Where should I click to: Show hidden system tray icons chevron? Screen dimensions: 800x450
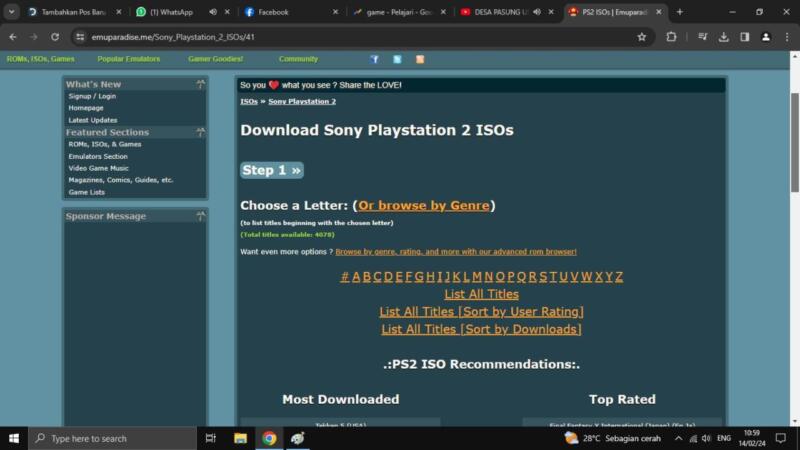(678, 438)
